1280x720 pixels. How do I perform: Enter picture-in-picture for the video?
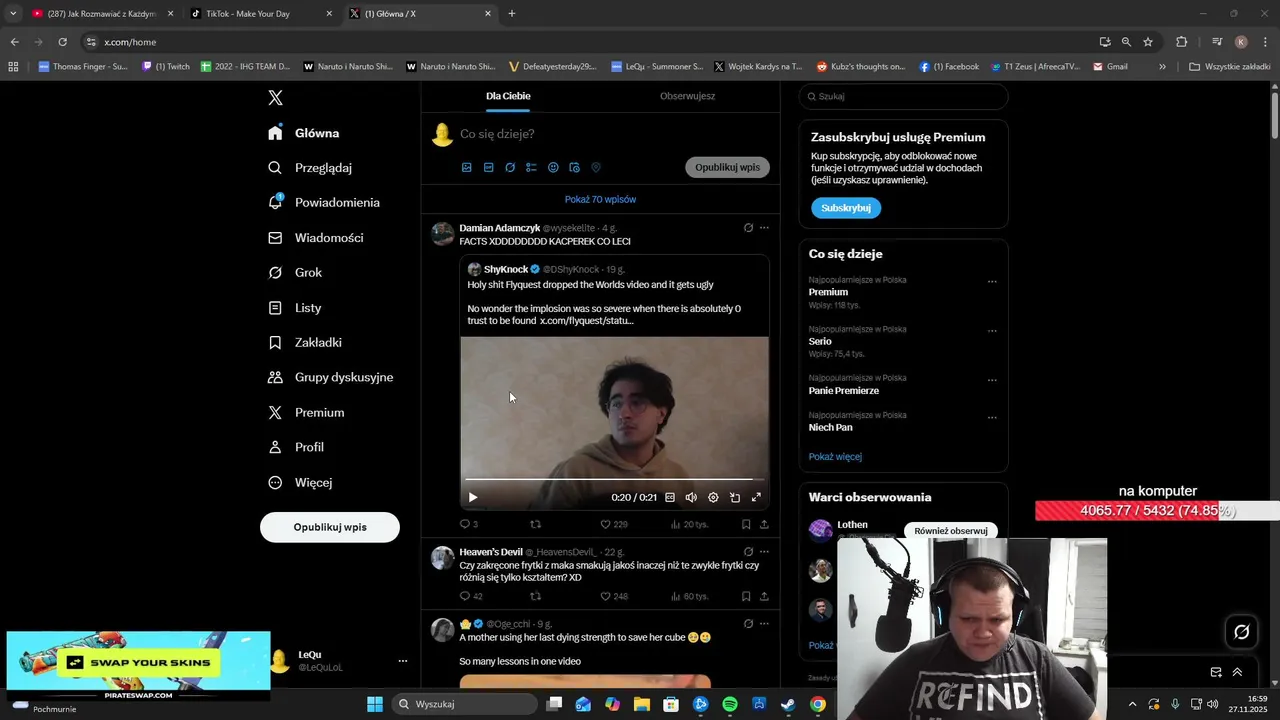tap(735, 497)
